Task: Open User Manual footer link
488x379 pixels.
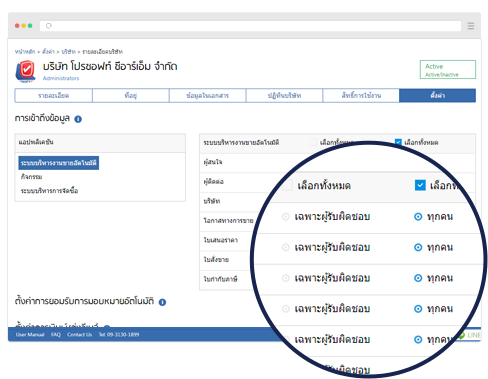Action: tap(30, 335)
